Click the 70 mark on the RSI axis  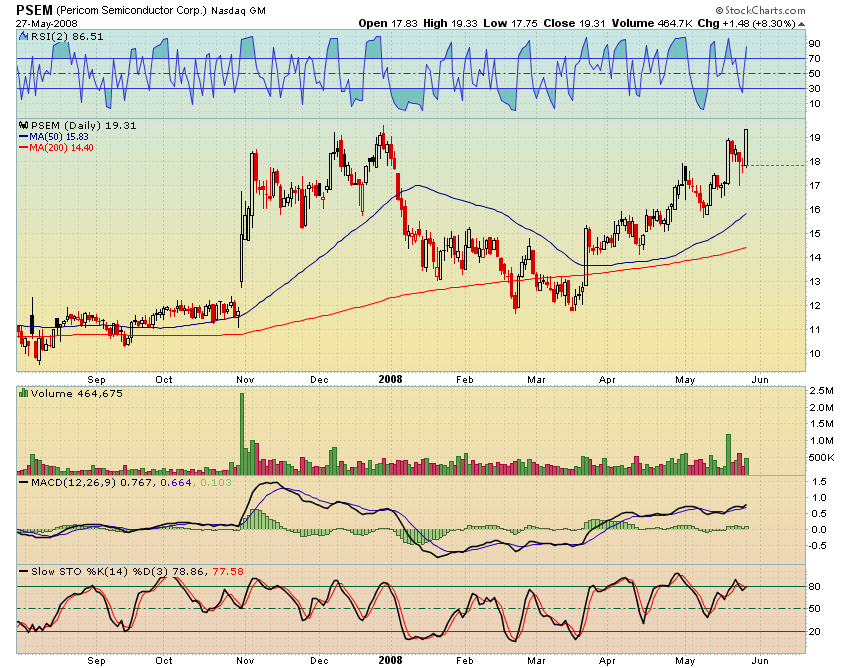(814, 59)
